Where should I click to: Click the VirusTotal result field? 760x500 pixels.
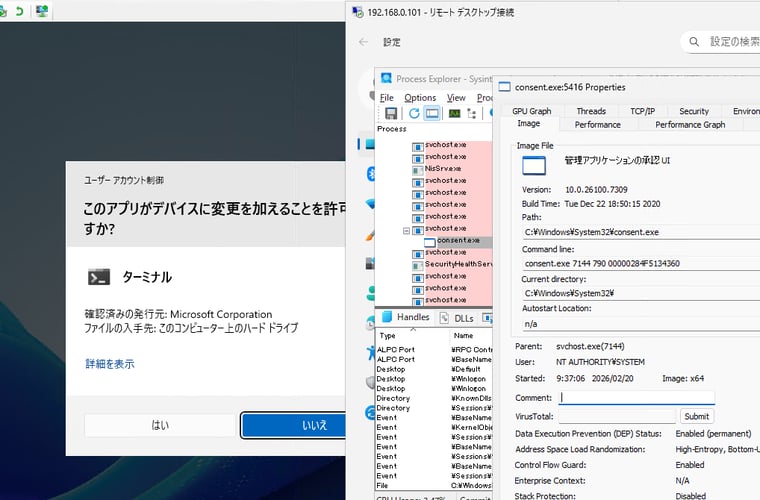(x=617, y=417)
